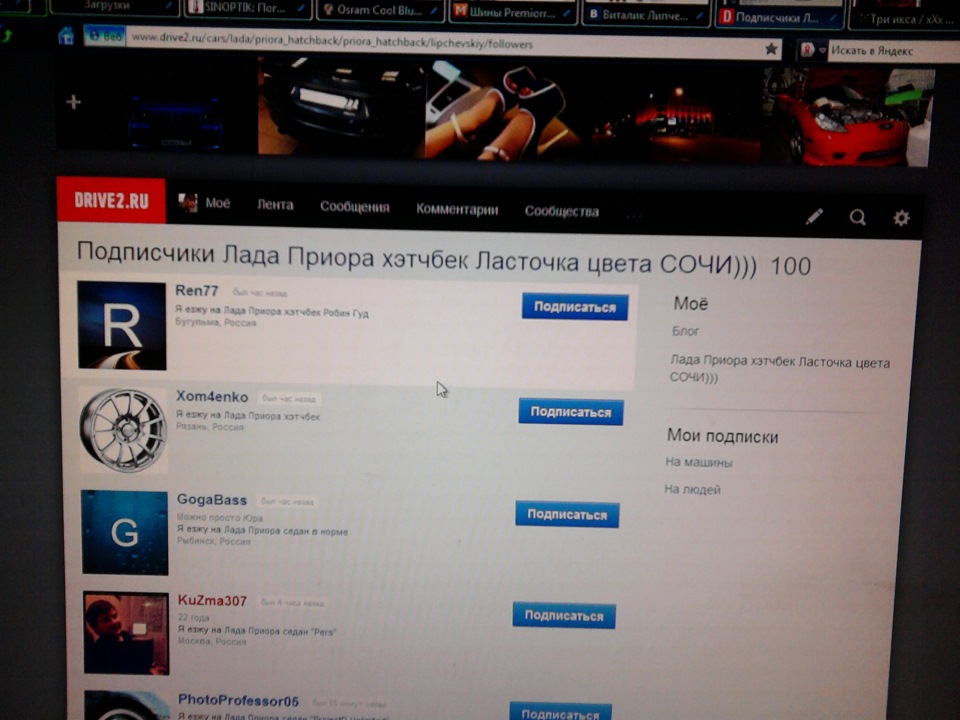Open KuZma307 avatar photo
The width and height of the screenshot is (960, 720).
(126, 633)
